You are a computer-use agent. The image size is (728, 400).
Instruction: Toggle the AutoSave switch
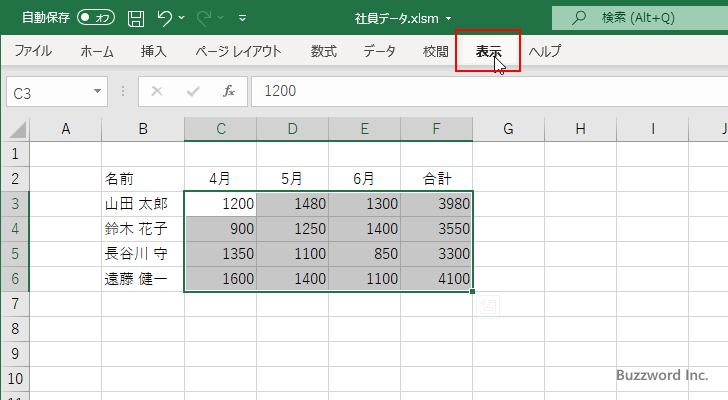pyautogui.click(x=96, y=18)
